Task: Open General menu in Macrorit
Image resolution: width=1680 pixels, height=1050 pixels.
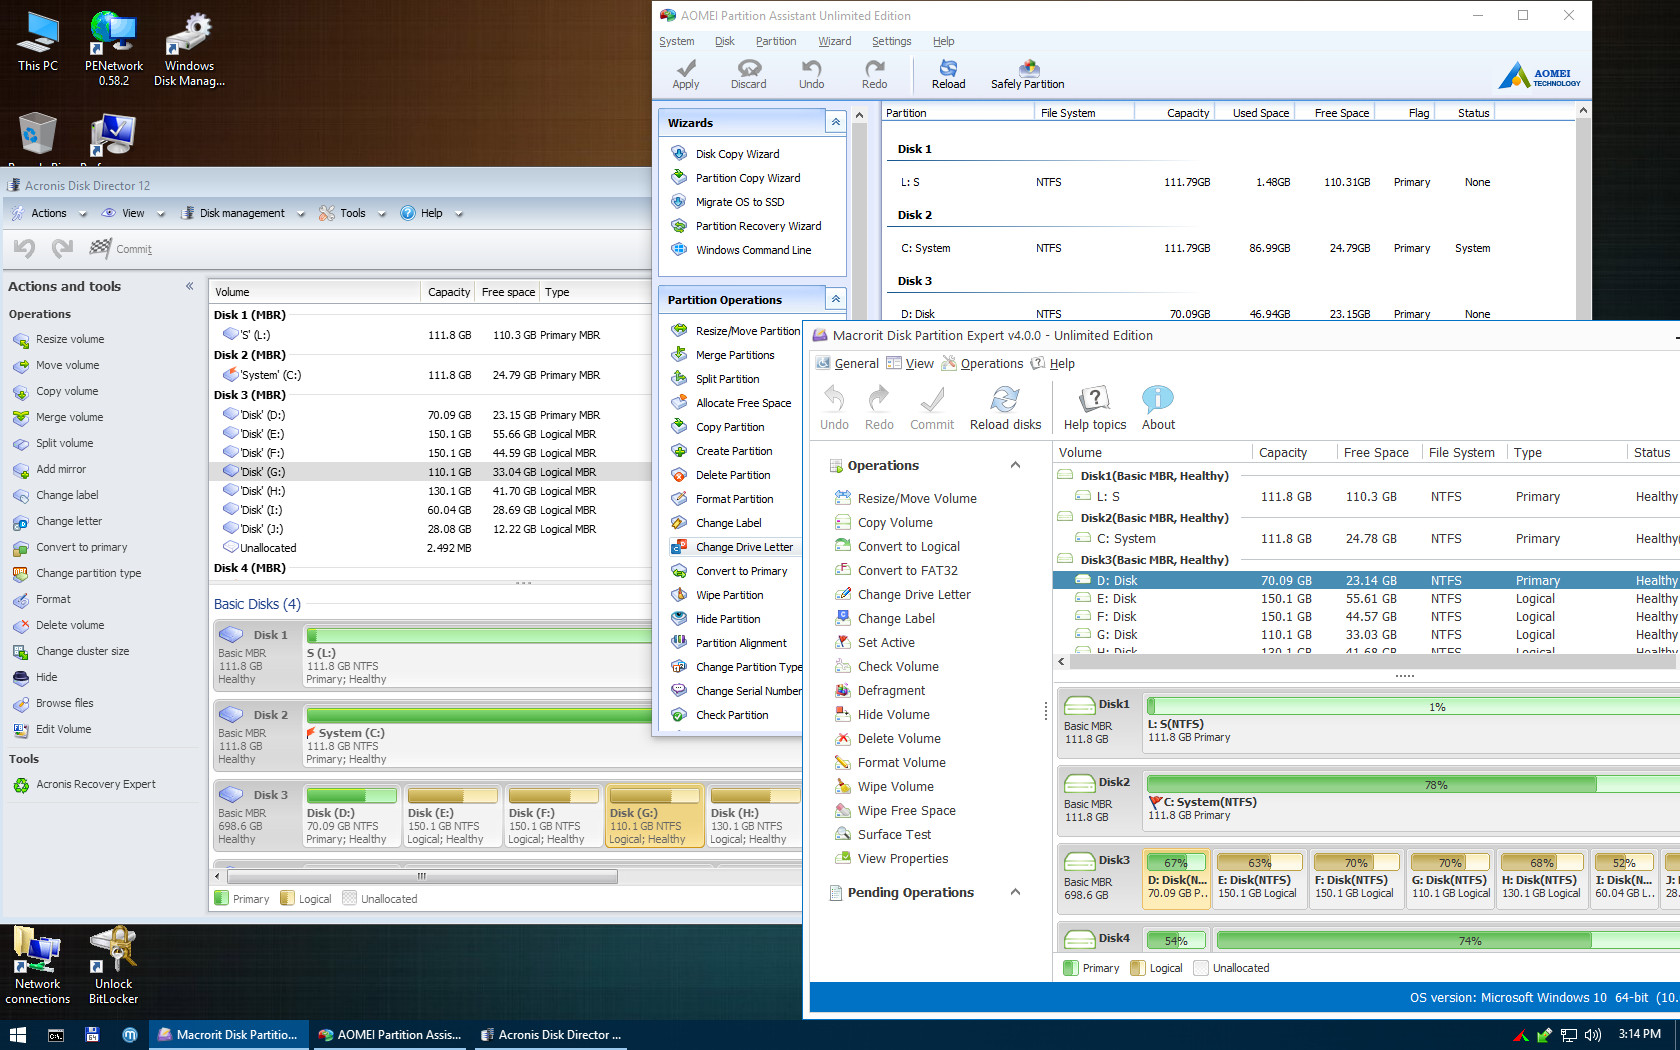Action: [x=847, y=364]
